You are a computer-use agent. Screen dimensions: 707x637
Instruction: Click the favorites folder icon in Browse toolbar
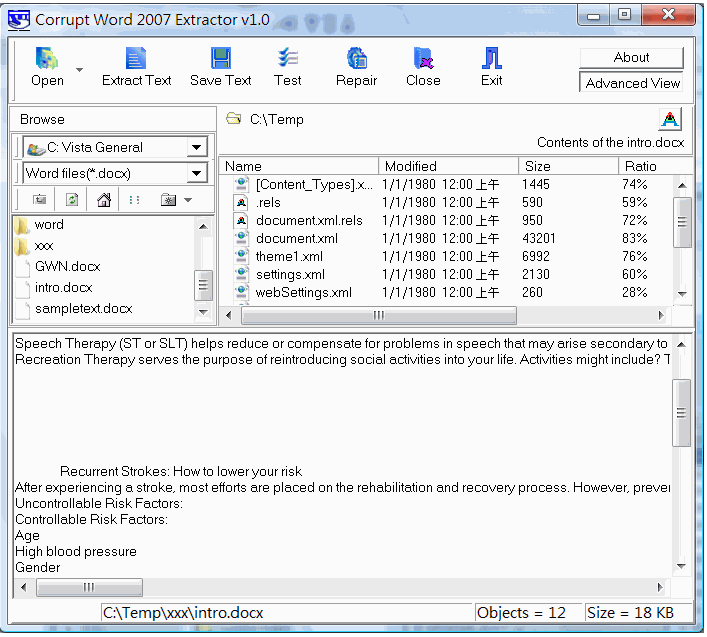pos(168,200)
